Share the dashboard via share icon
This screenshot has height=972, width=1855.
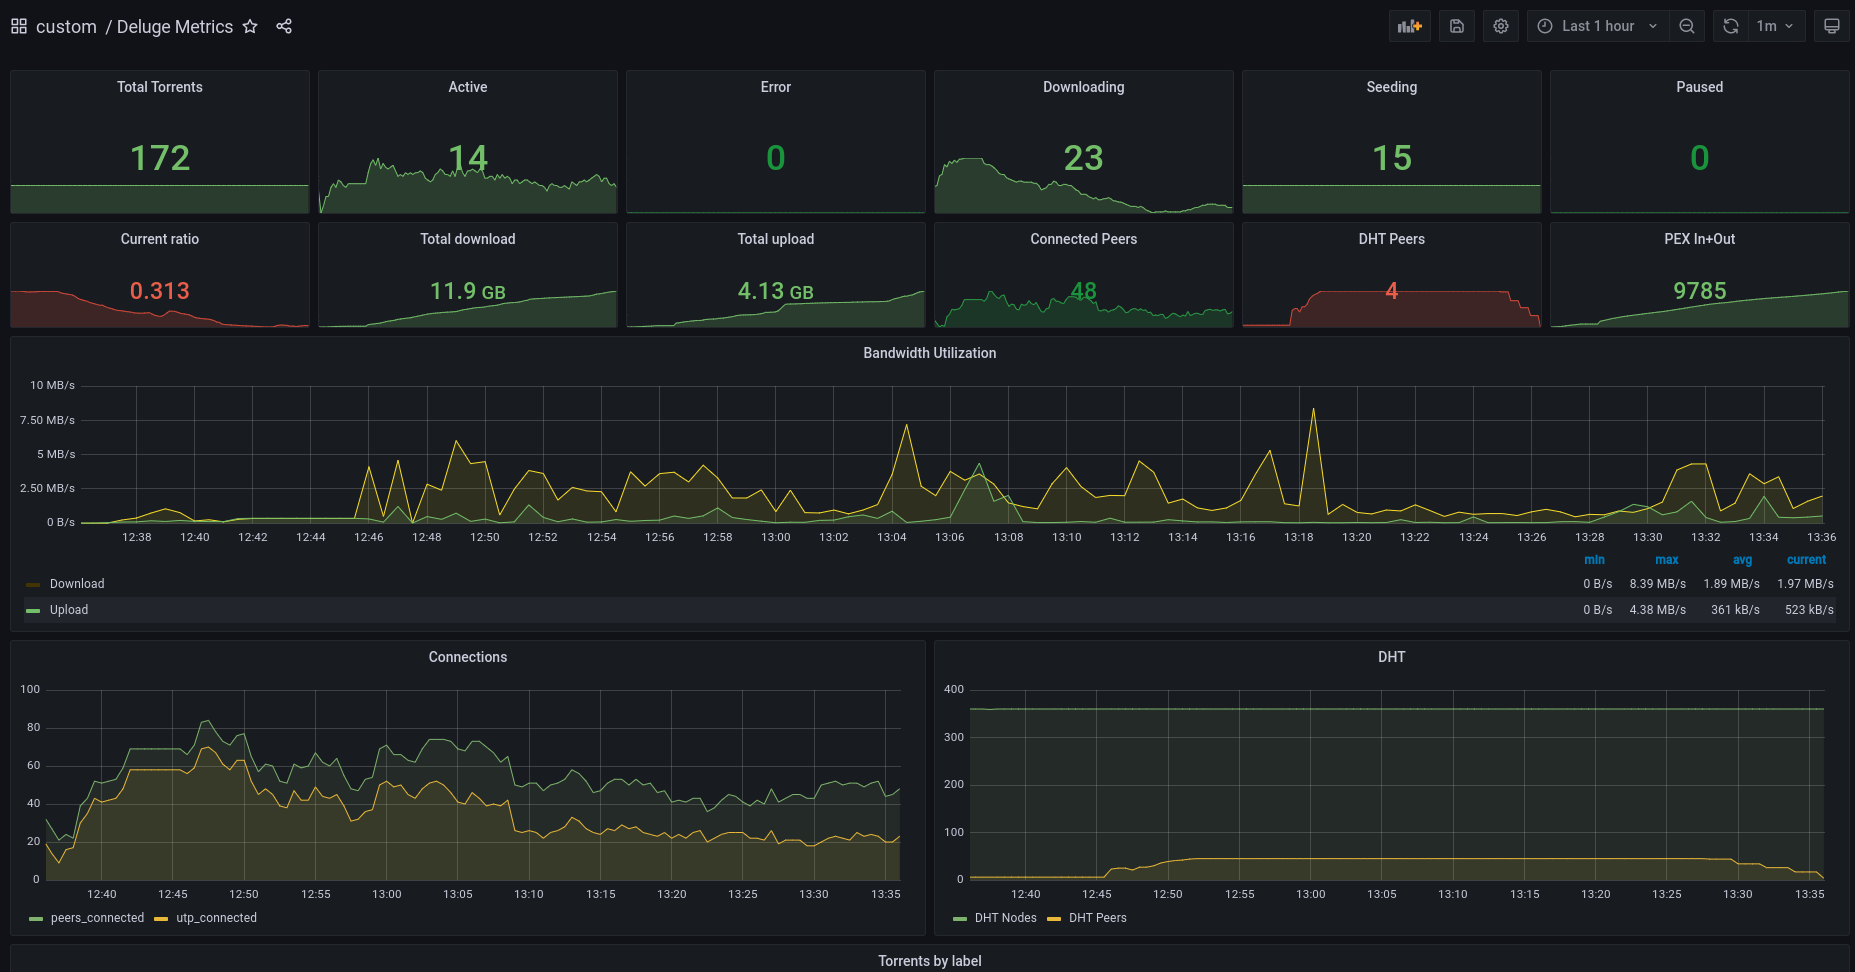point(284,26)
